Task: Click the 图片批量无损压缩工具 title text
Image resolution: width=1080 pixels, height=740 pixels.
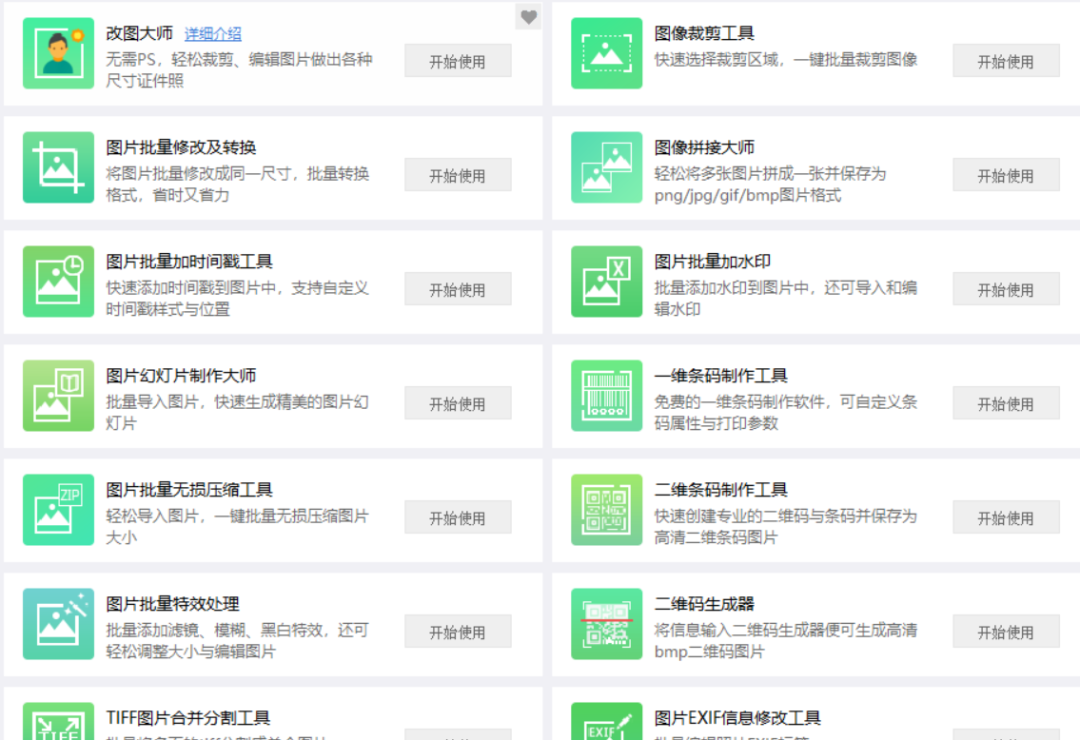Action: pyautogui.click(x=189, y=489)
